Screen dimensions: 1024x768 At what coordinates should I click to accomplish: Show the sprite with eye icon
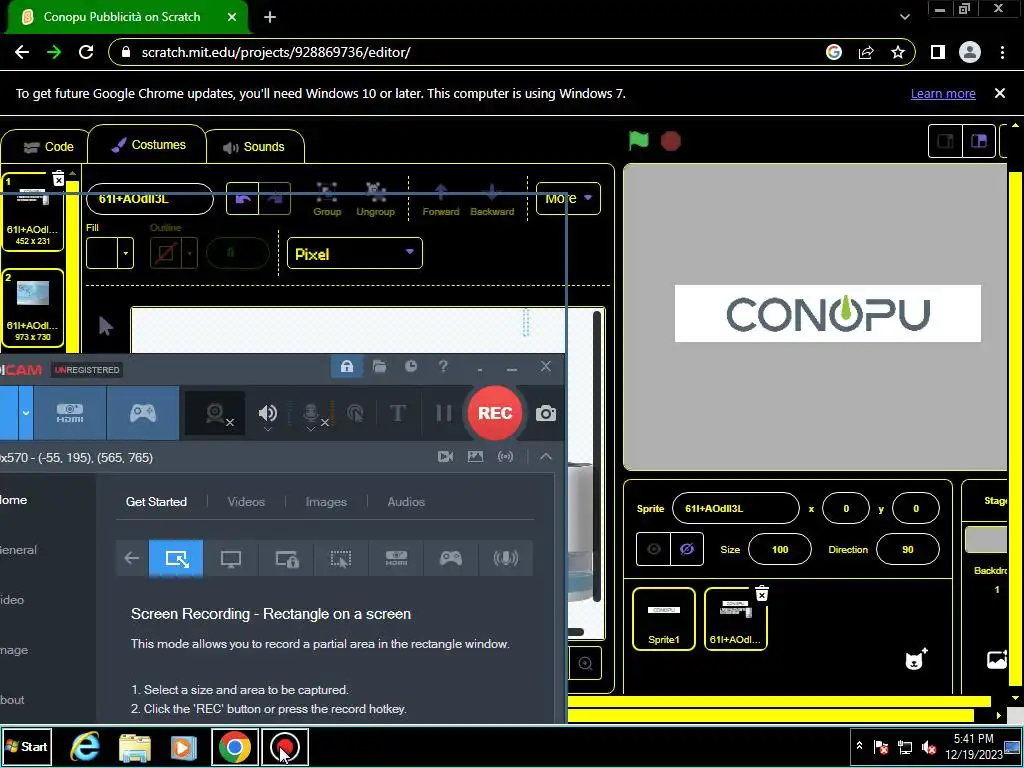point(654,549)
